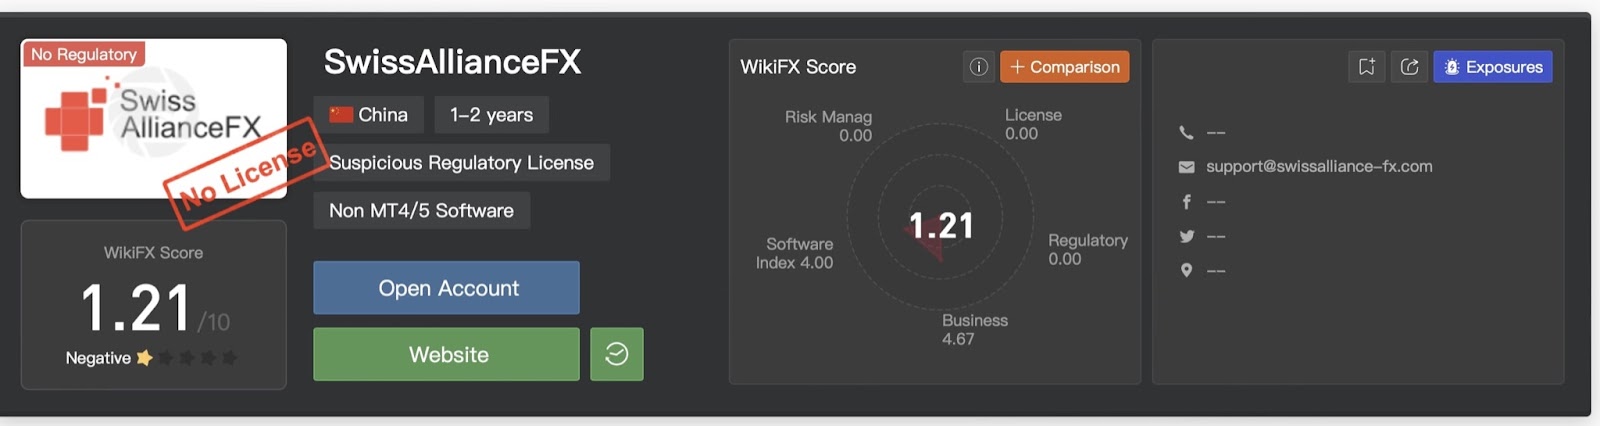Click the Risk Manag 0.00 label
The height and width of the screenshot is (426, 1600).
pos(828,126)
